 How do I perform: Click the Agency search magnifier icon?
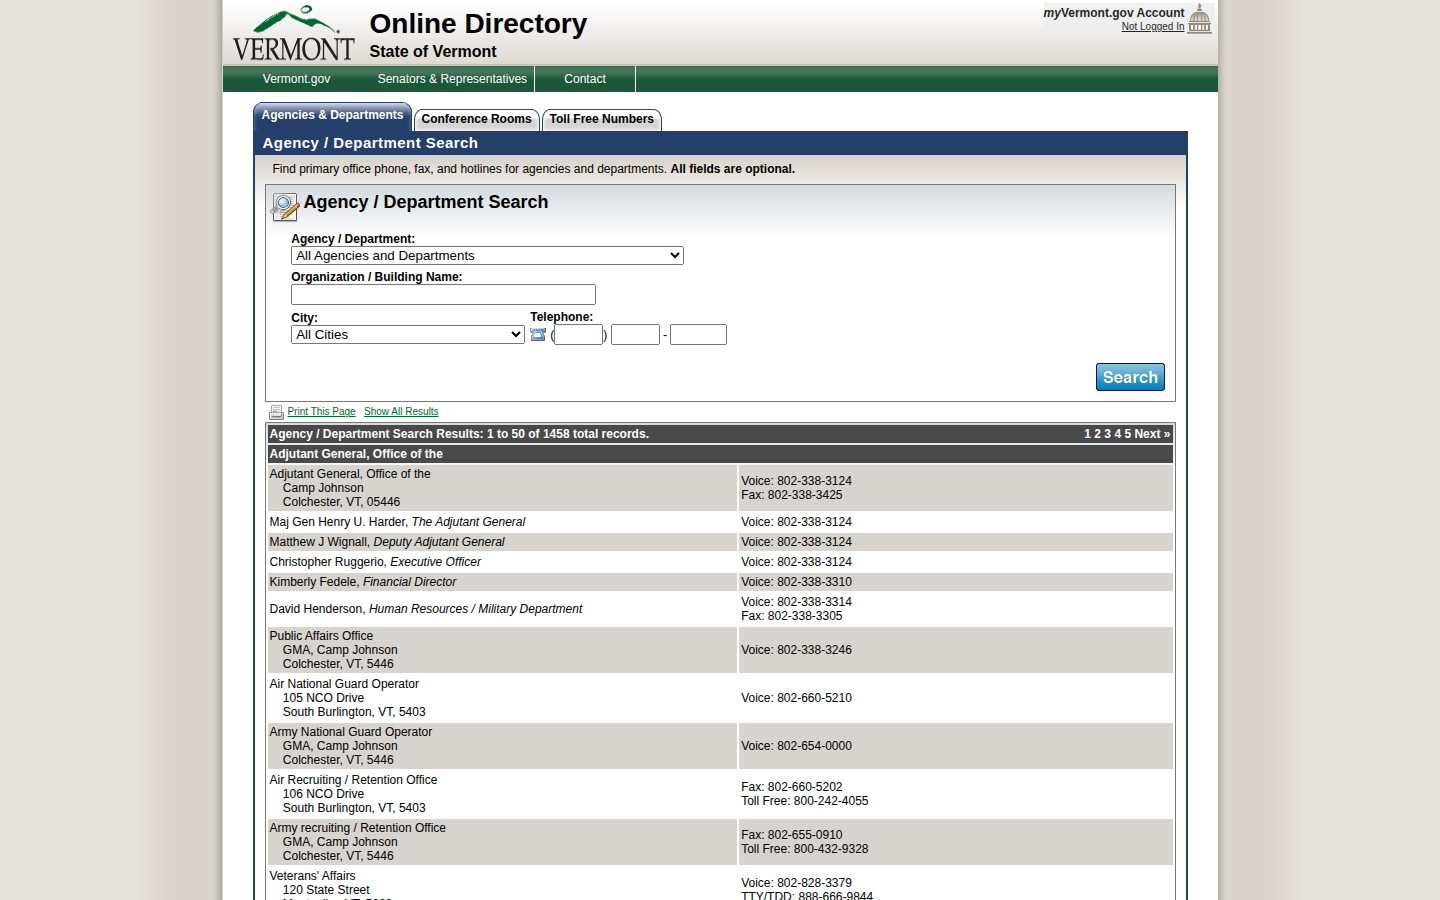coord(285,207)
